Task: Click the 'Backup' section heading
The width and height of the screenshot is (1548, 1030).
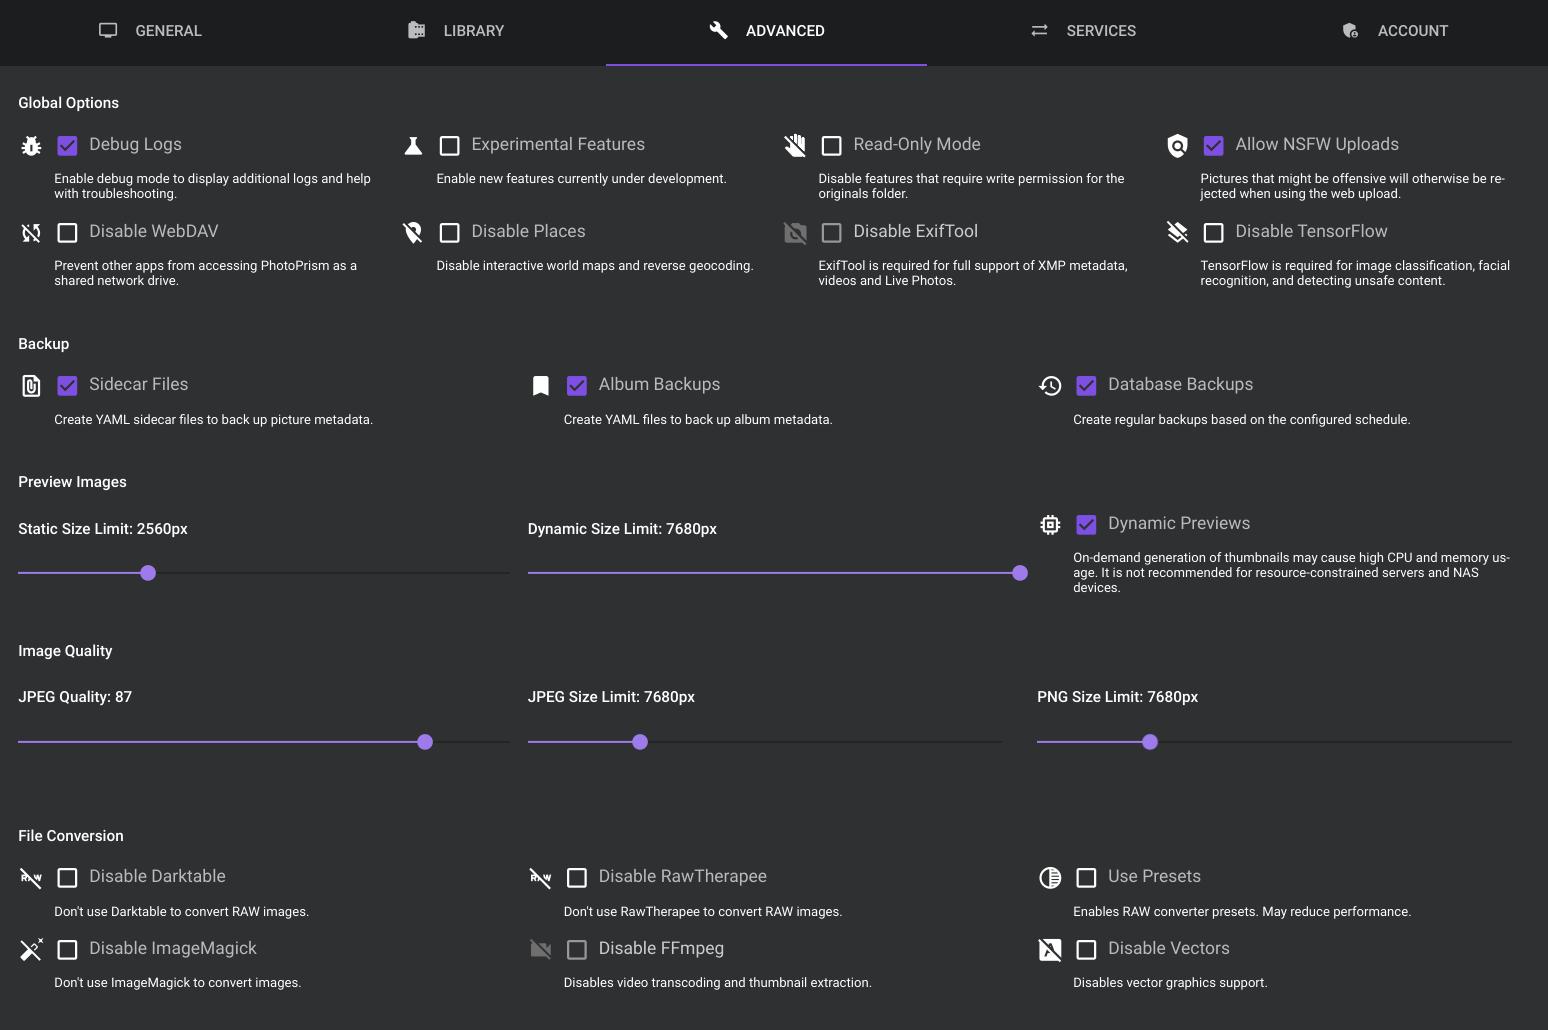Action: pyautogui.click(x=44, y=344)
